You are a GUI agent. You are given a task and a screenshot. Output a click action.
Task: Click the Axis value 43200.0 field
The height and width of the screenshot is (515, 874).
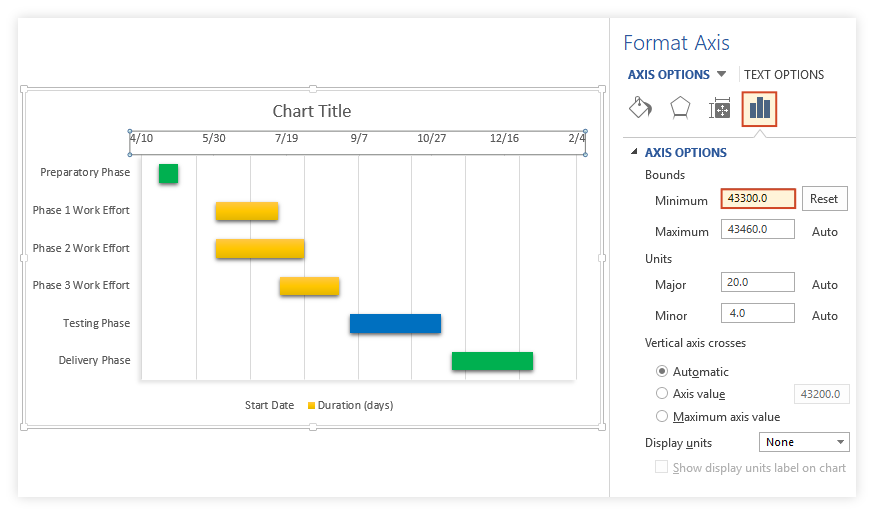[x=821, y=394]
